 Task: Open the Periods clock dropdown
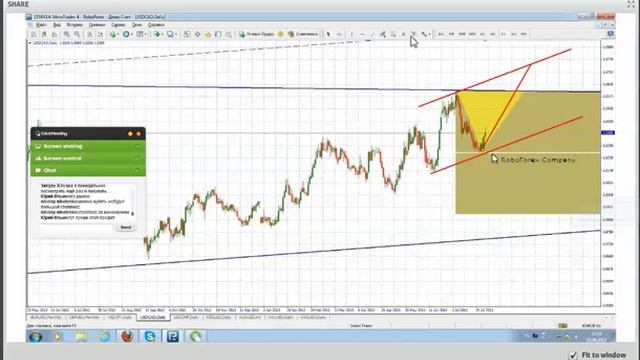tap(127, 34)
